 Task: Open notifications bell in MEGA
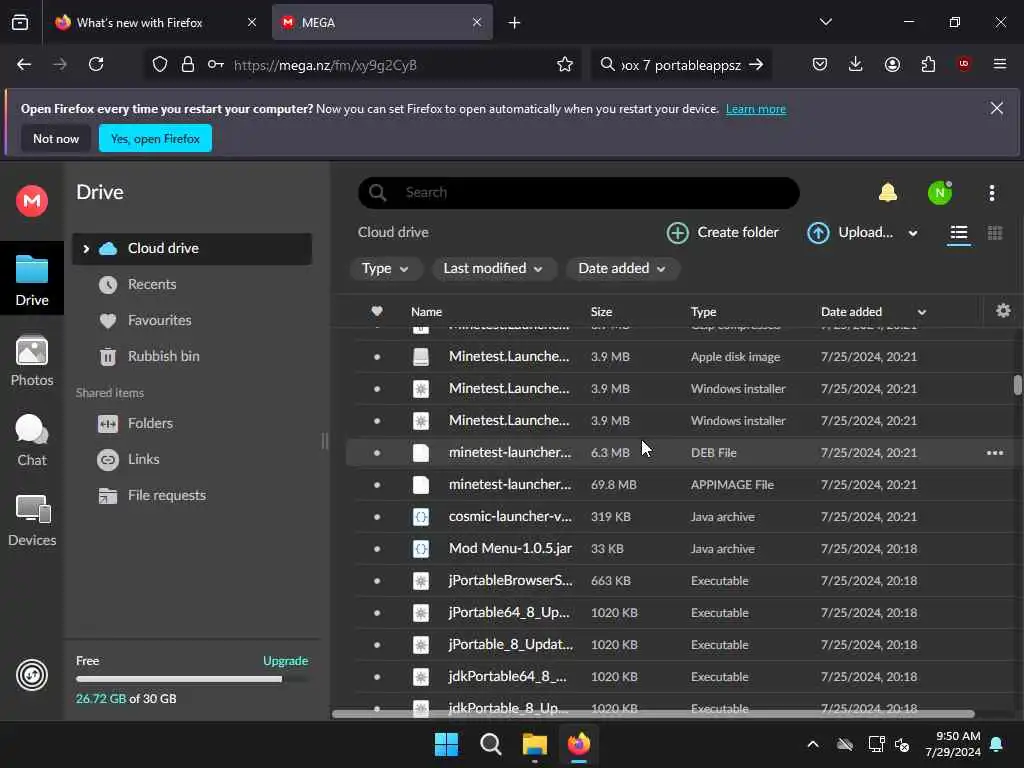[x=888, y=193]
